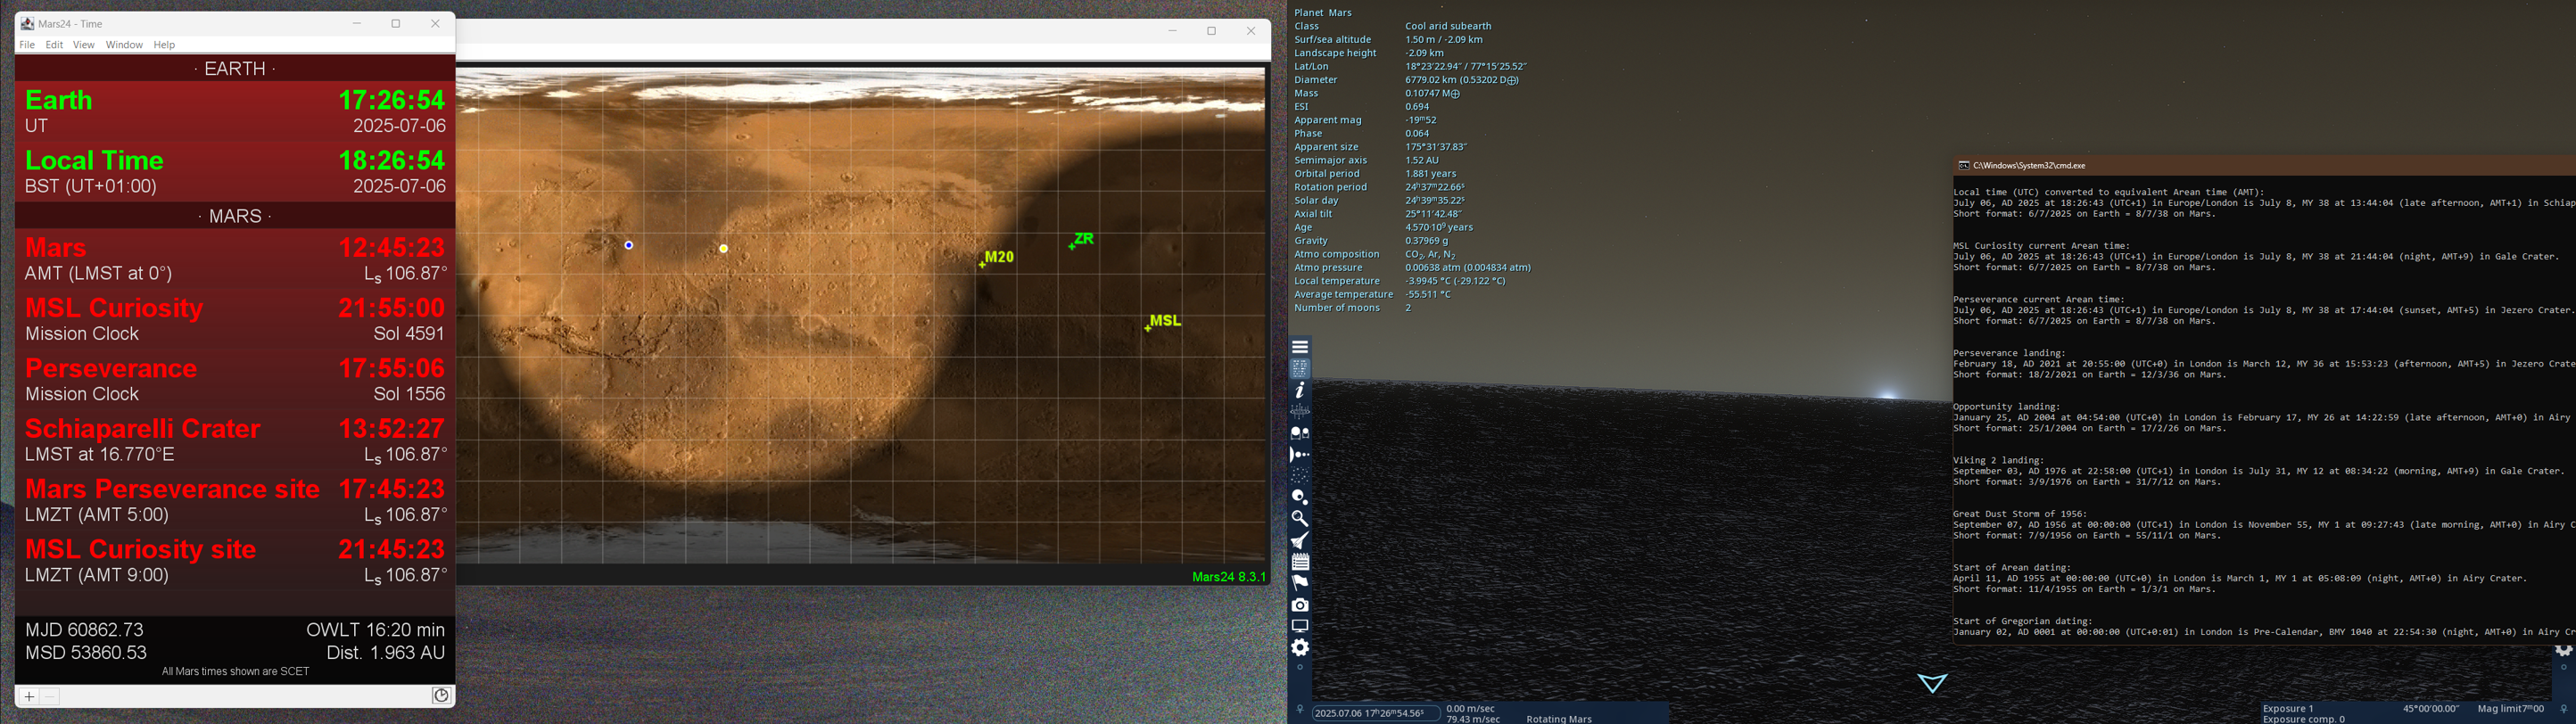Click the clock settings icon in Mars24

(441, 696)
